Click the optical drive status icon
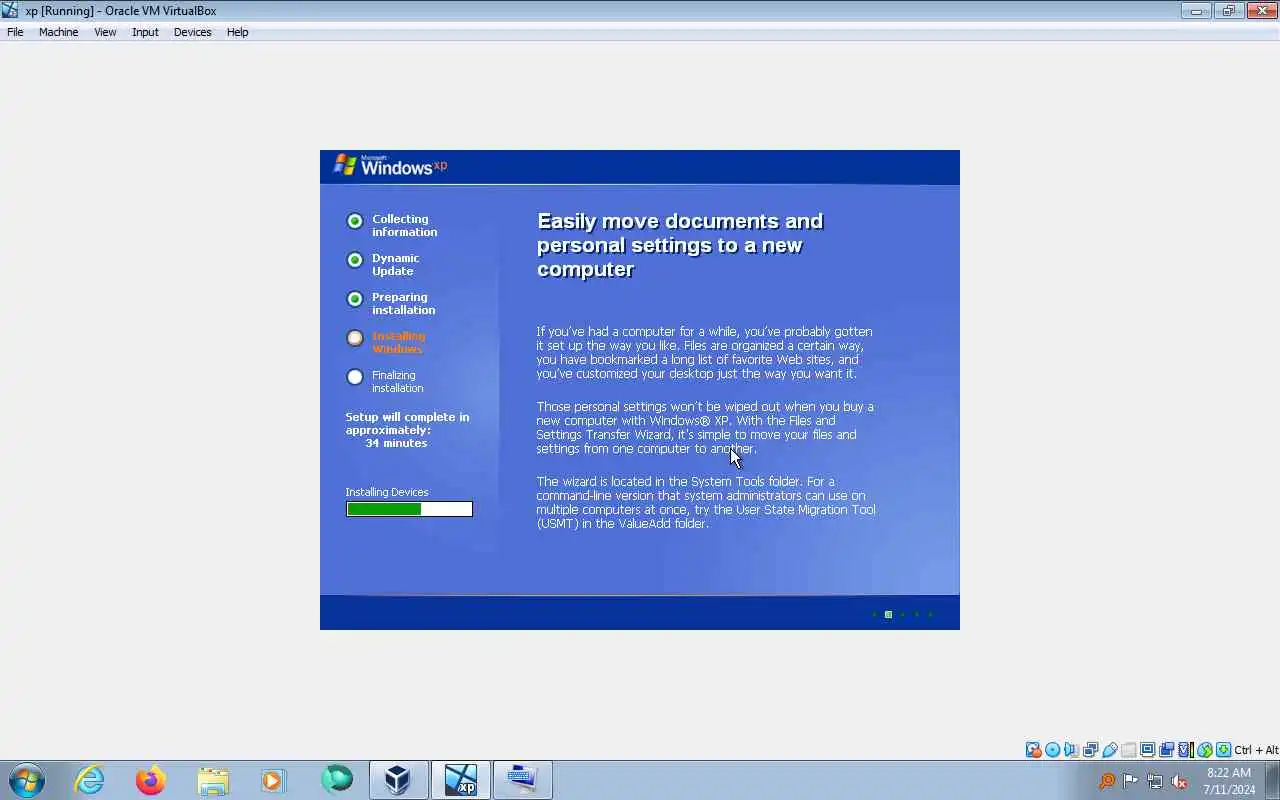 click(1052, 750)
